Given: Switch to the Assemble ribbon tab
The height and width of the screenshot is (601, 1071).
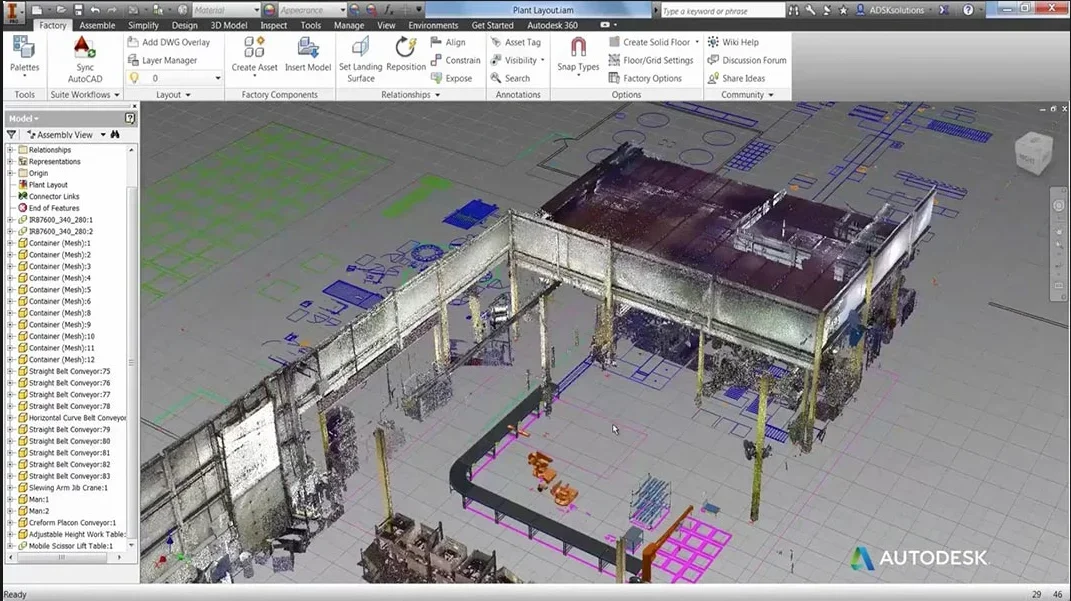Looking at the screenshot, I should tap(97, 25).
